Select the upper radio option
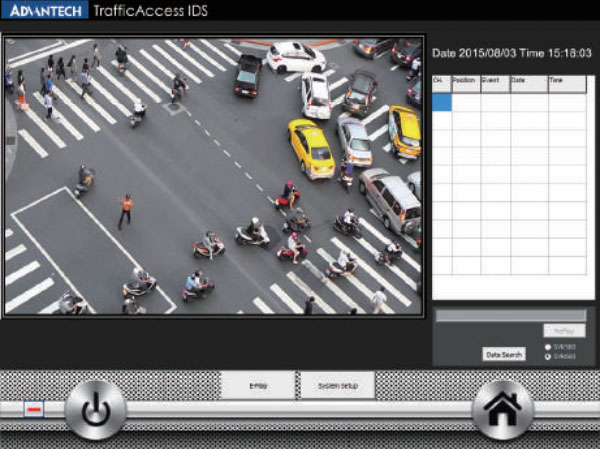This screenshot has height=449, width=600. [548, 347]
